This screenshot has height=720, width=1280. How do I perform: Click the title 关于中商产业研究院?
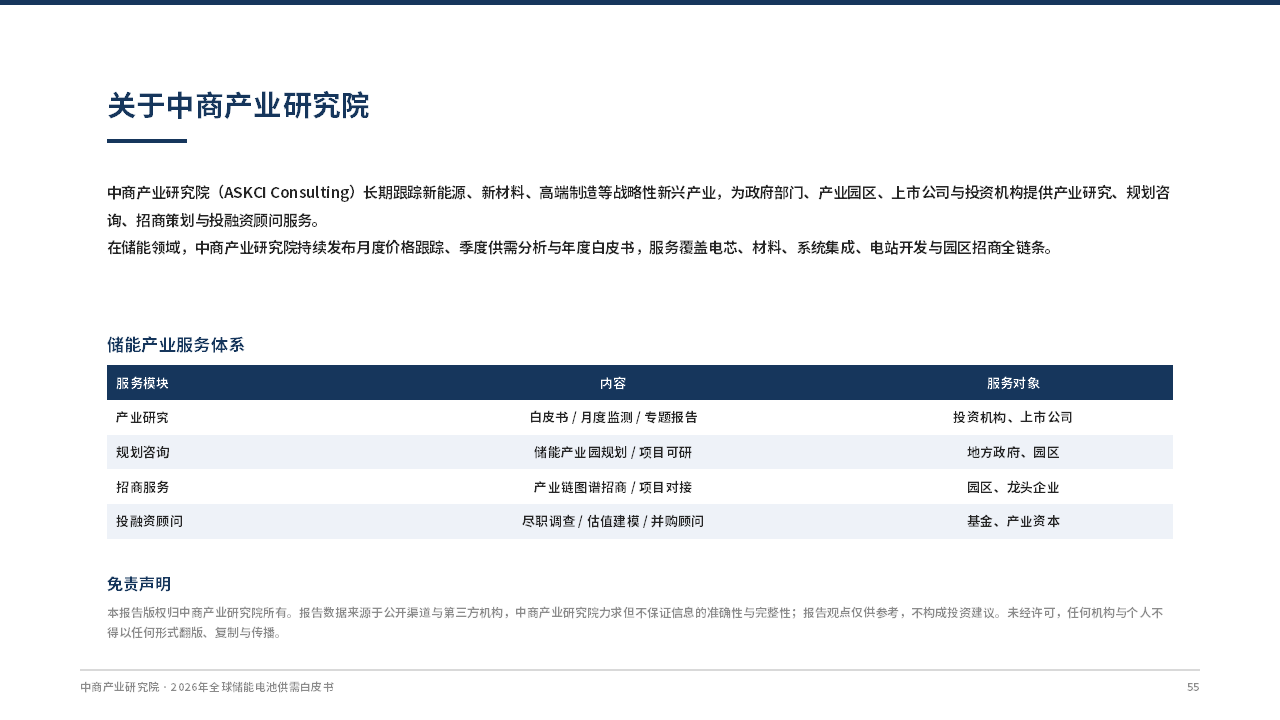[238, 106]
